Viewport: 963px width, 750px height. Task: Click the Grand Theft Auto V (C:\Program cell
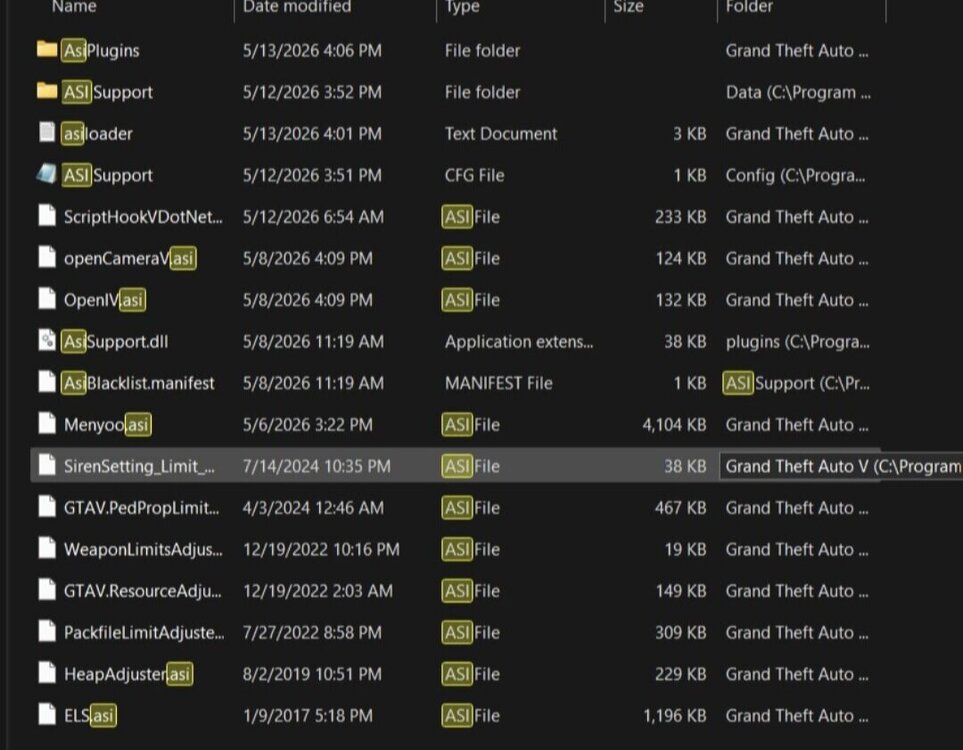843,466
